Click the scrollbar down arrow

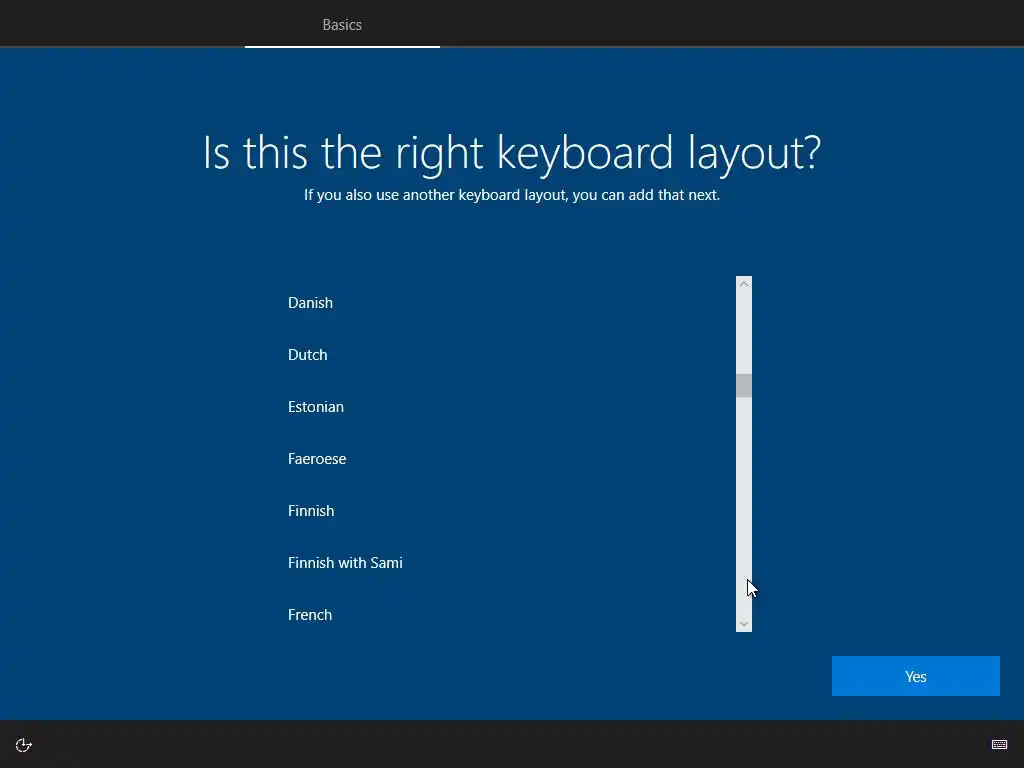click(x=744, y=624)
